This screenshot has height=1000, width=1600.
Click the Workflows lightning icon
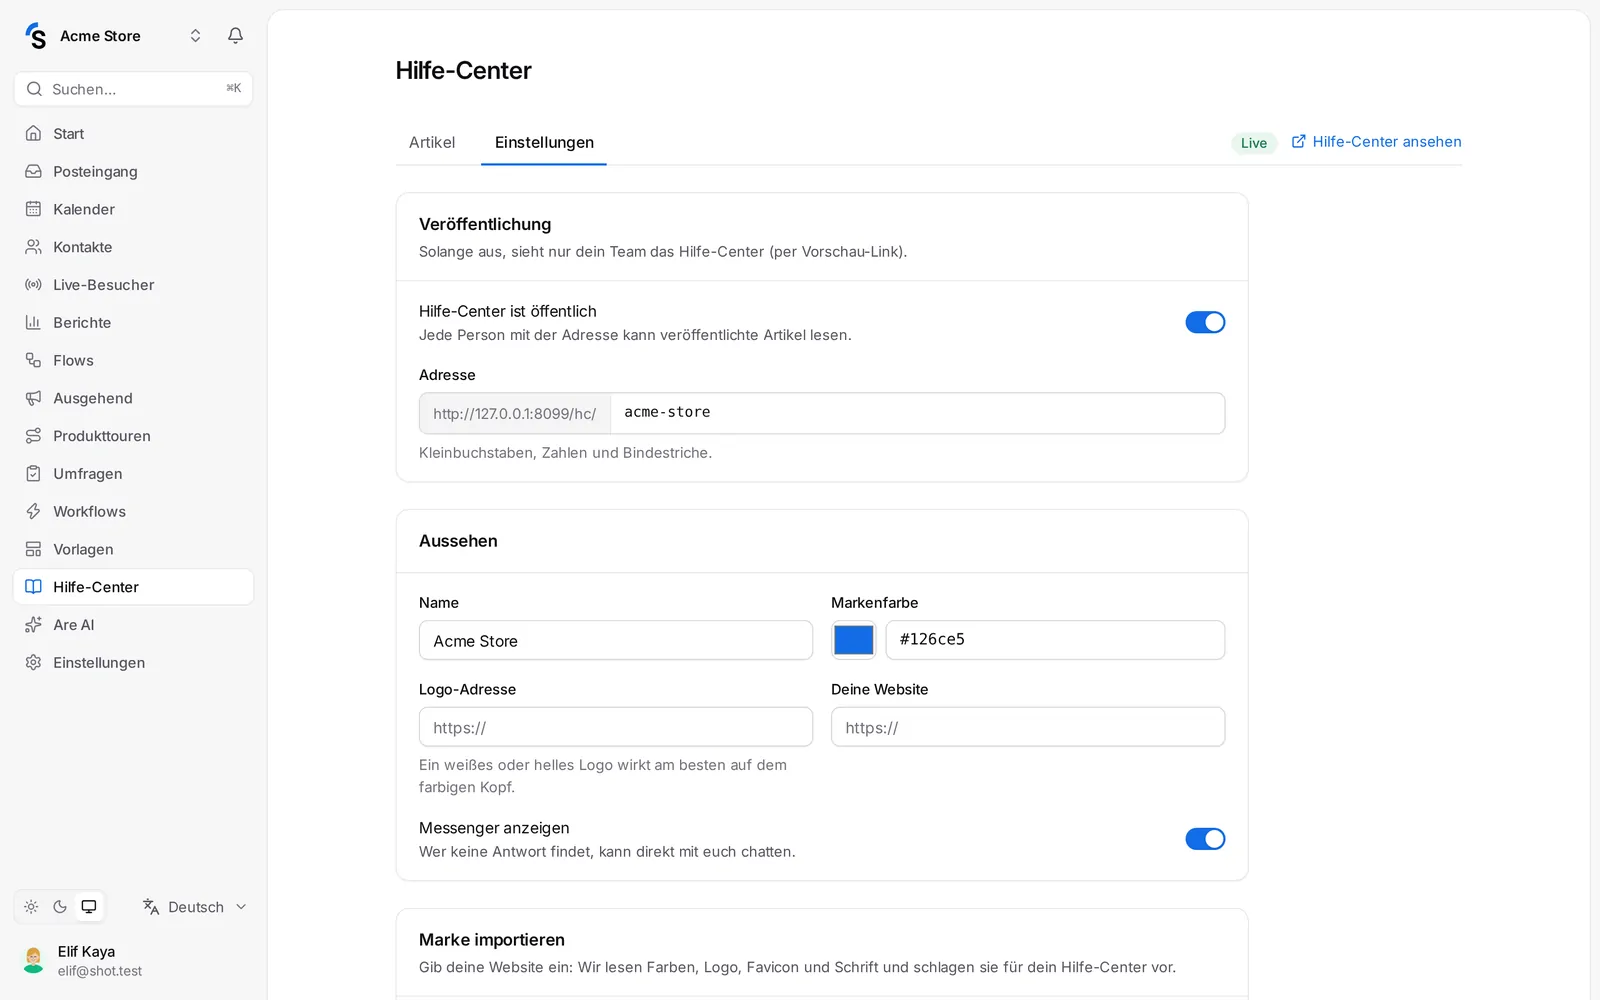tap(33, 511)
